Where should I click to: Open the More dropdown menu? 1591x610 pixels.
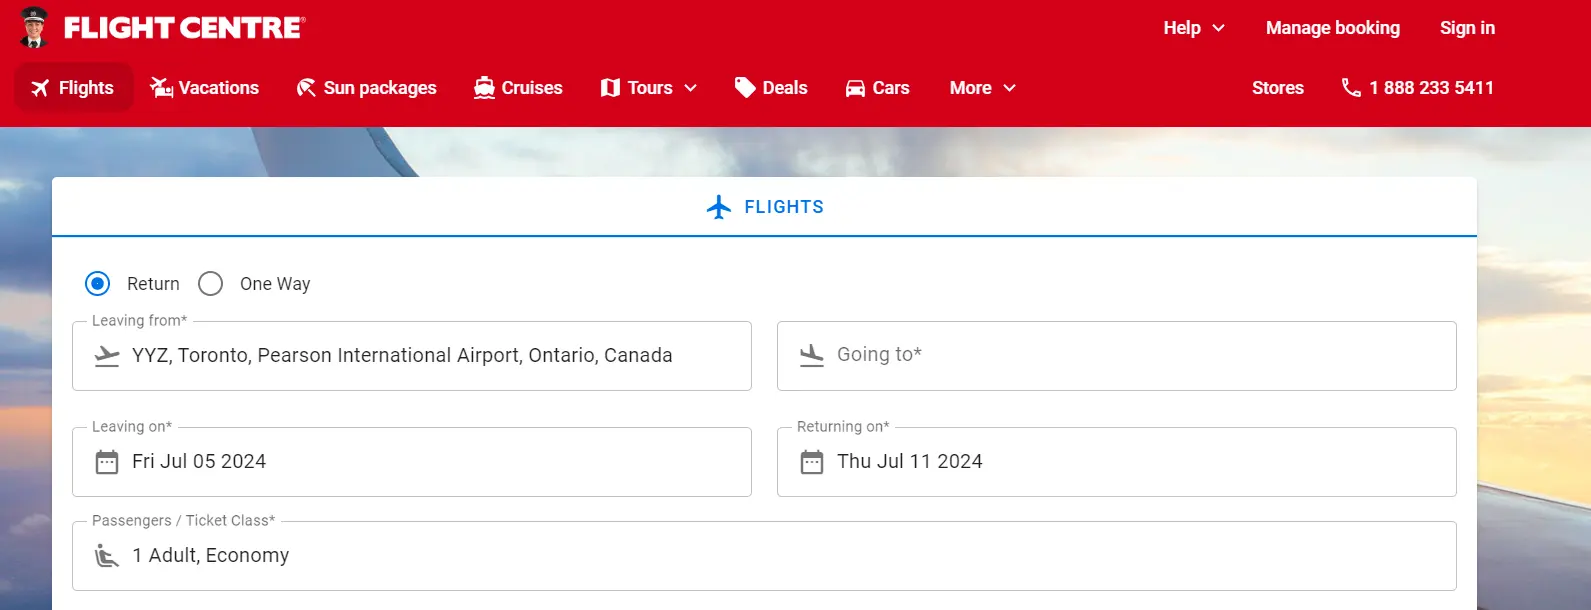tap(982, 88)
